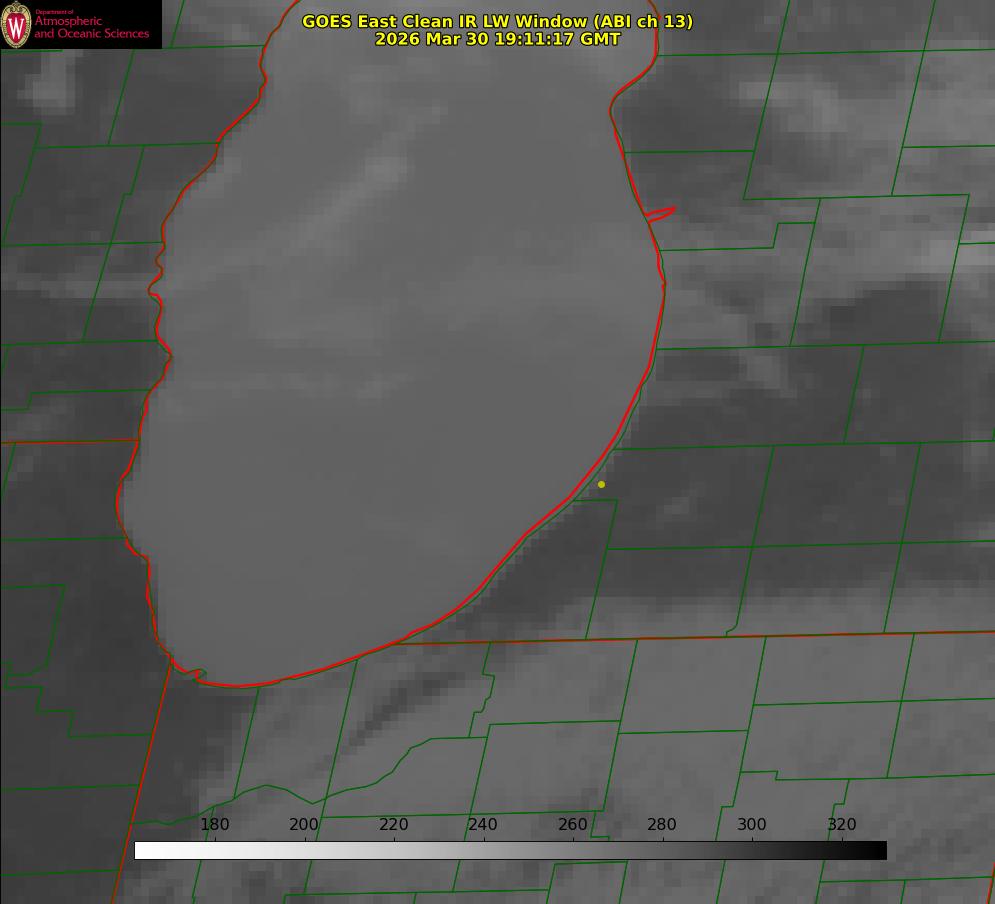Click the 200 colorbar label
The height and width of the screenshot is (904, 995).
[304, 824]
